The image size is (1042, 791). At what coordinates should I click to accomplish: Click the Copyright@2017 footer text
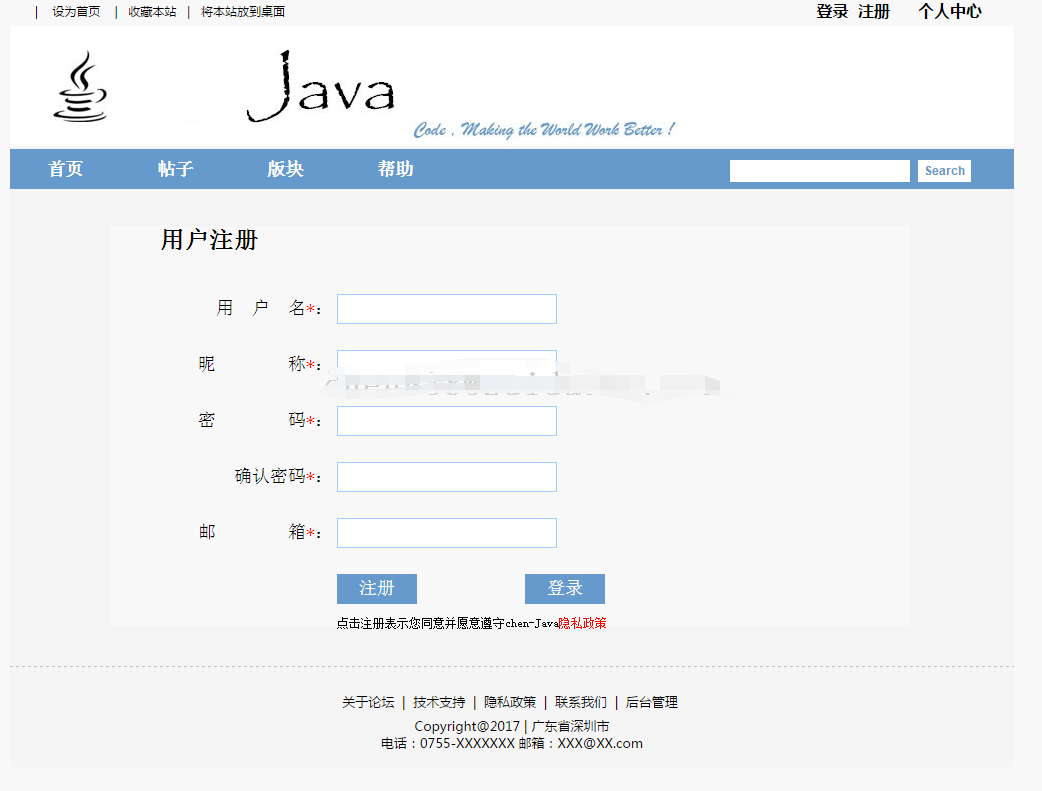[x=467, y=727]
